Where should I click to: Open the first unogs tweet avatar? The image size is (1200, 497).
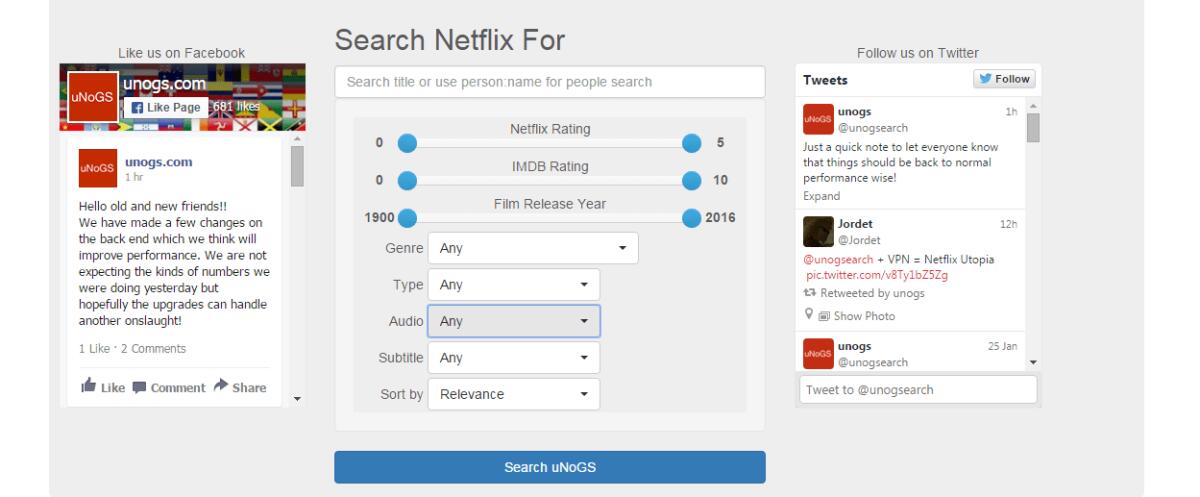pos(818,119)
